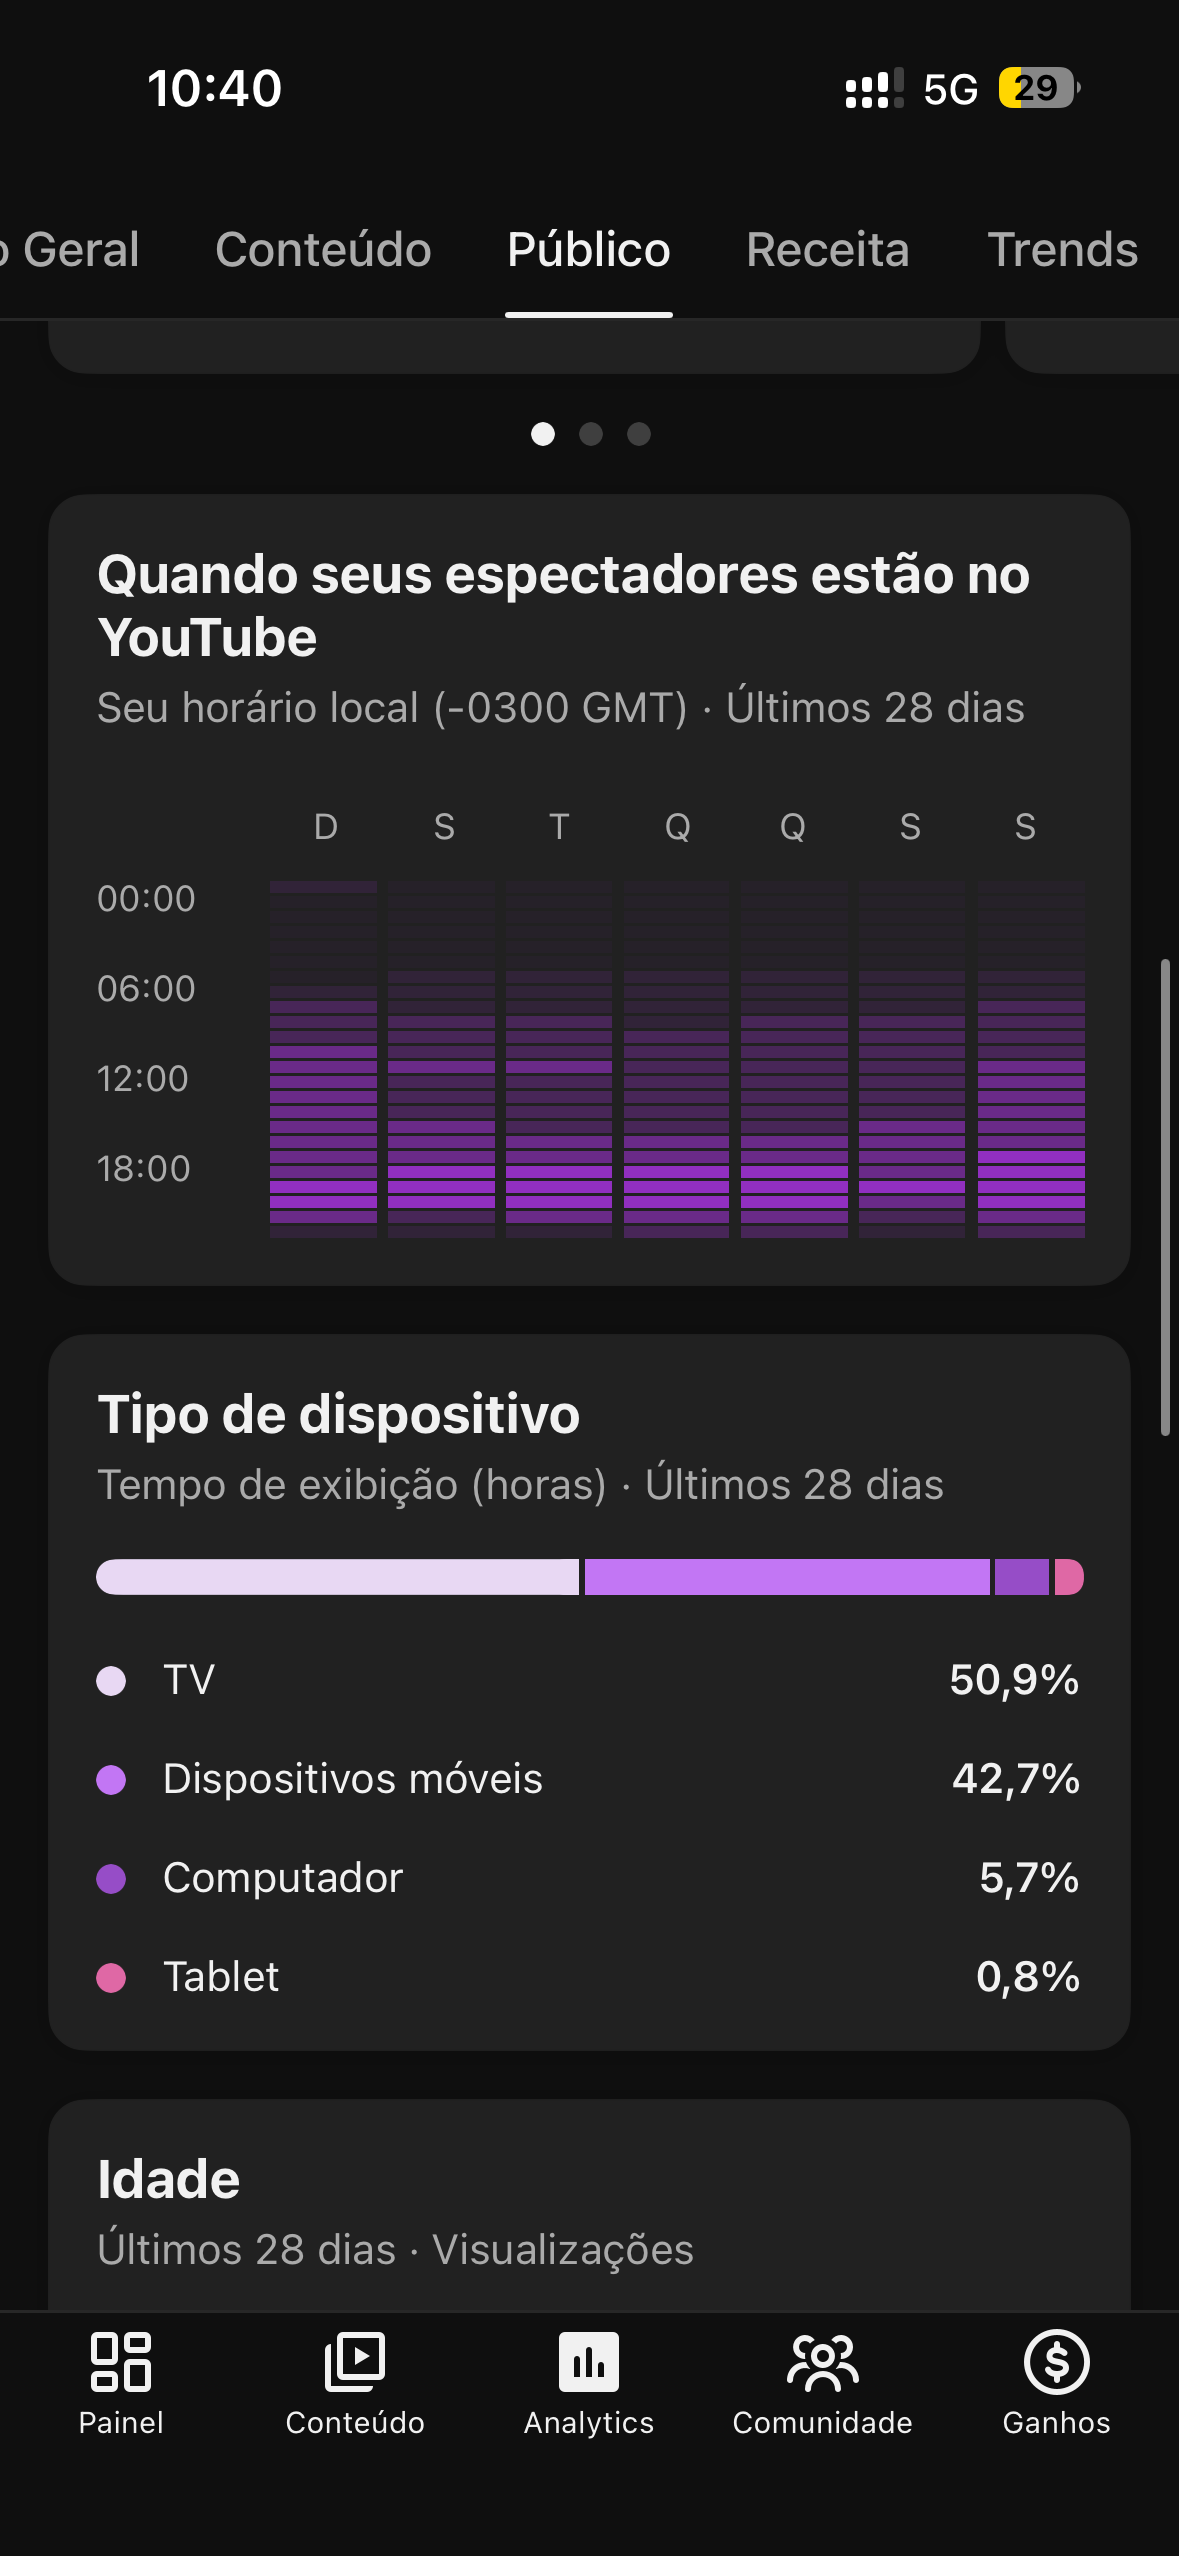Switch to the Conteúdo tab
Screen dimensions: 1179x2556
pyautogui.click(x=323, y=249)
